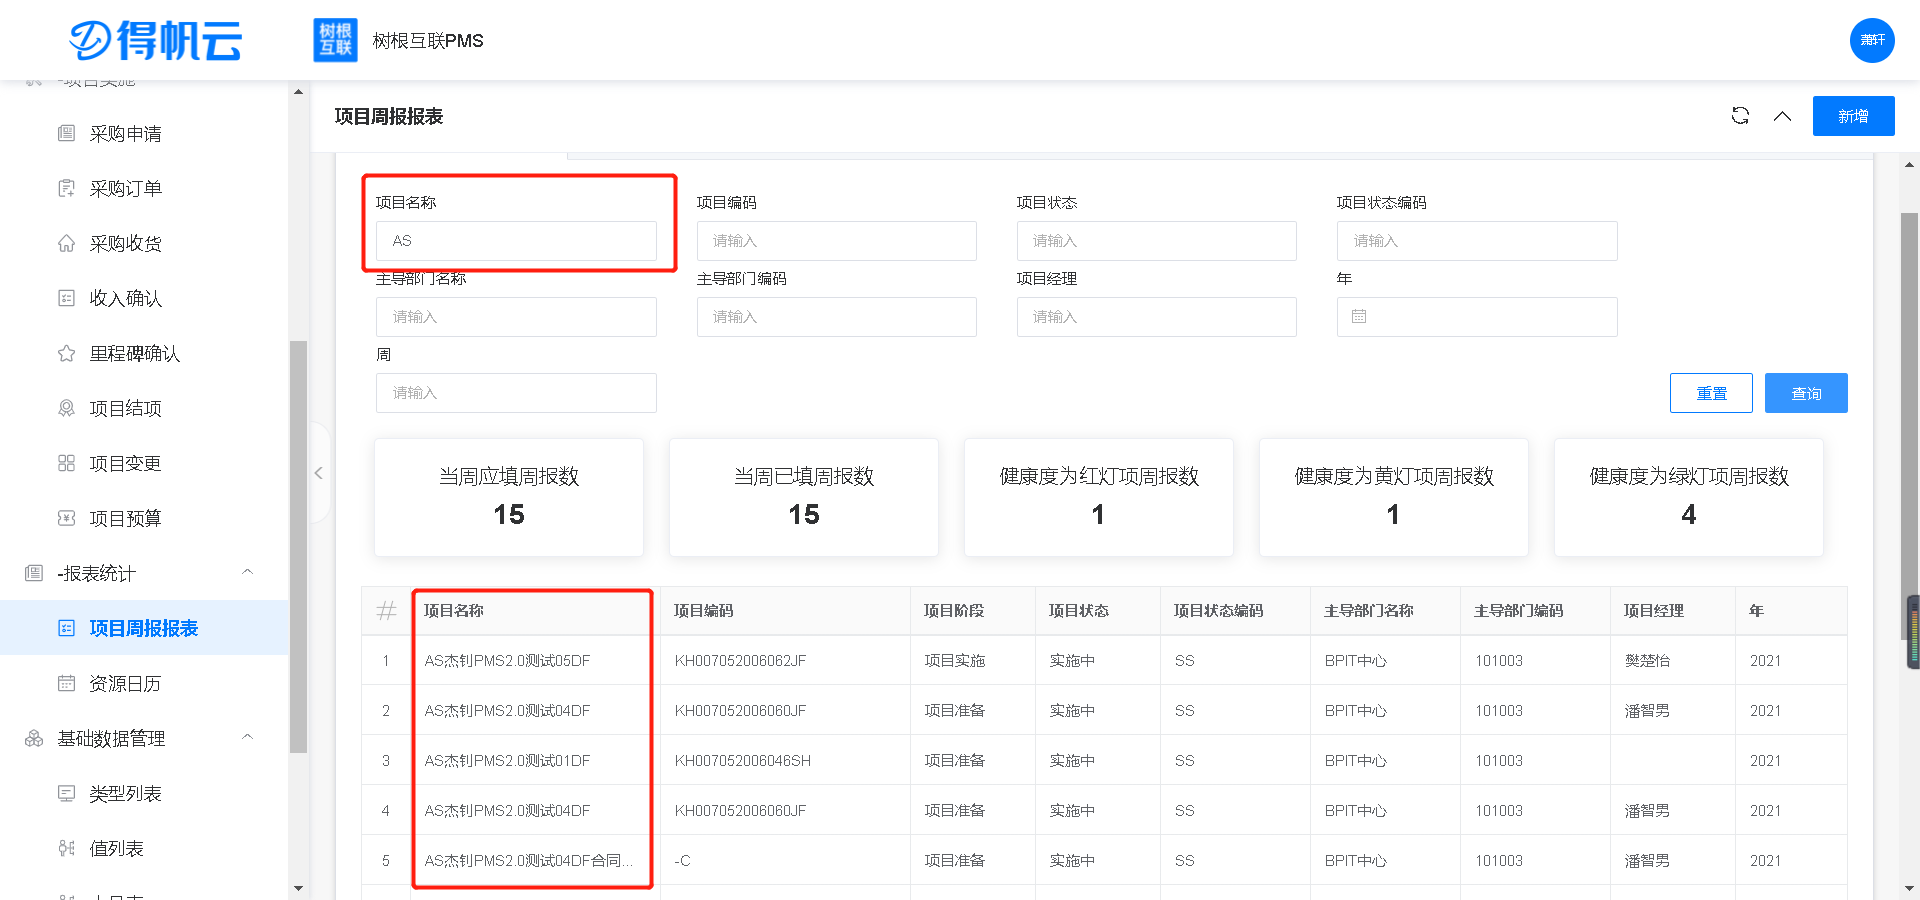Click project AS杰钊PMS2.0测试05DF
The width and height of the screenshot is (1920, 900).
coord(507,661)
